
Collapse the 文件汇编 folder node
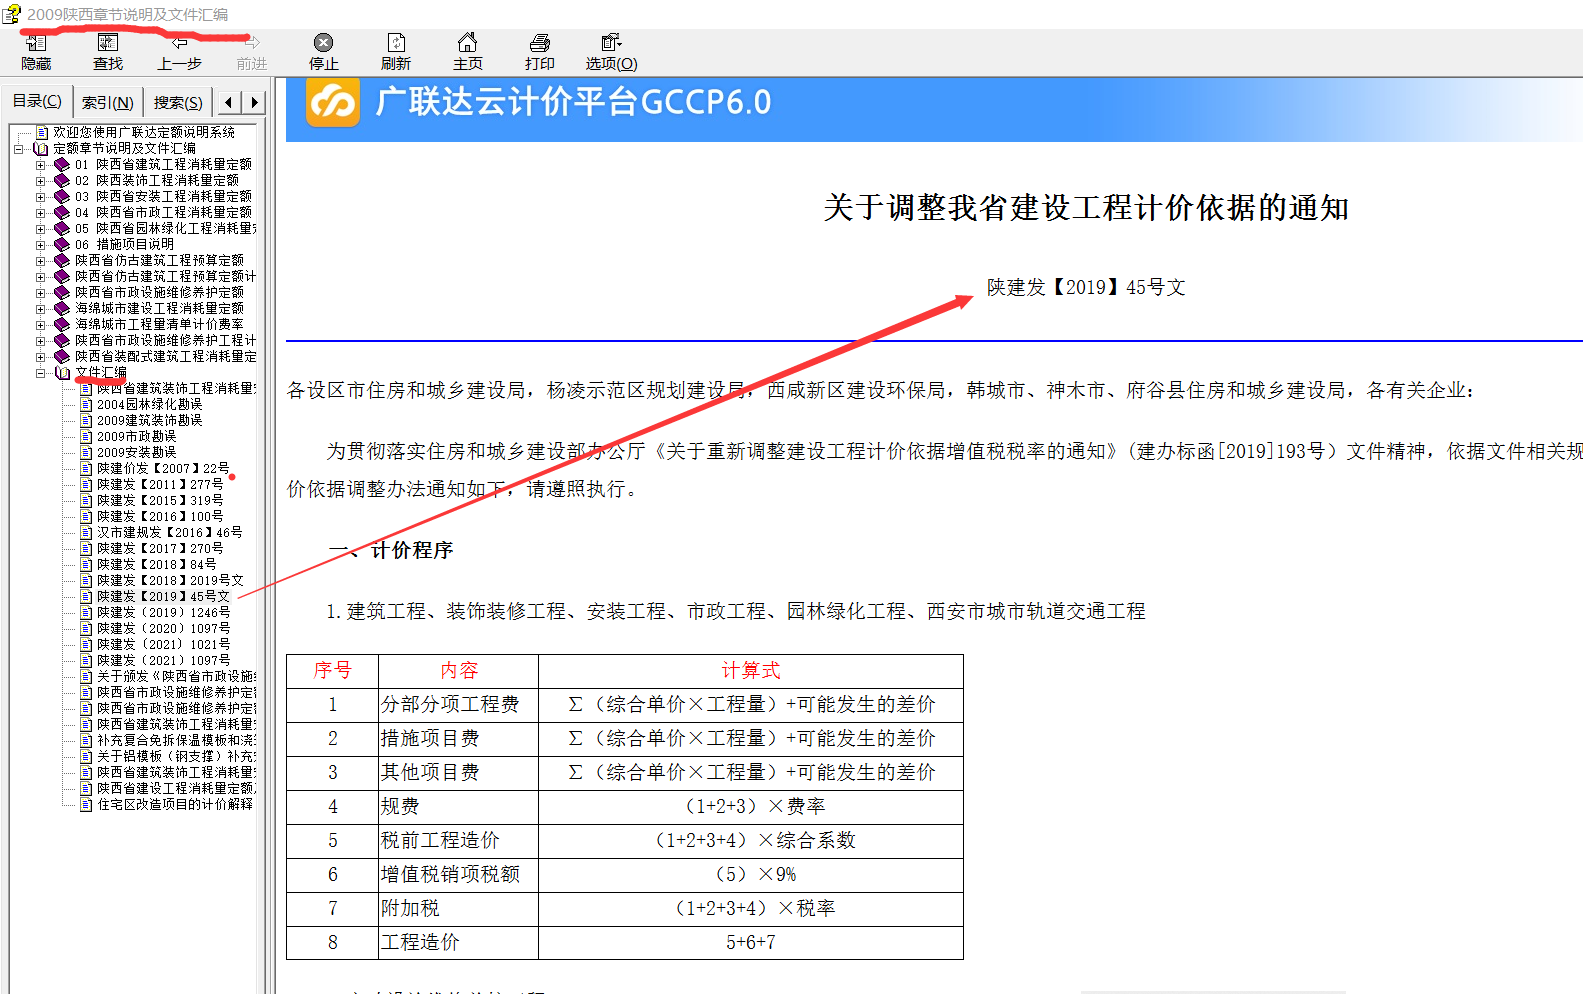(41, 373)
